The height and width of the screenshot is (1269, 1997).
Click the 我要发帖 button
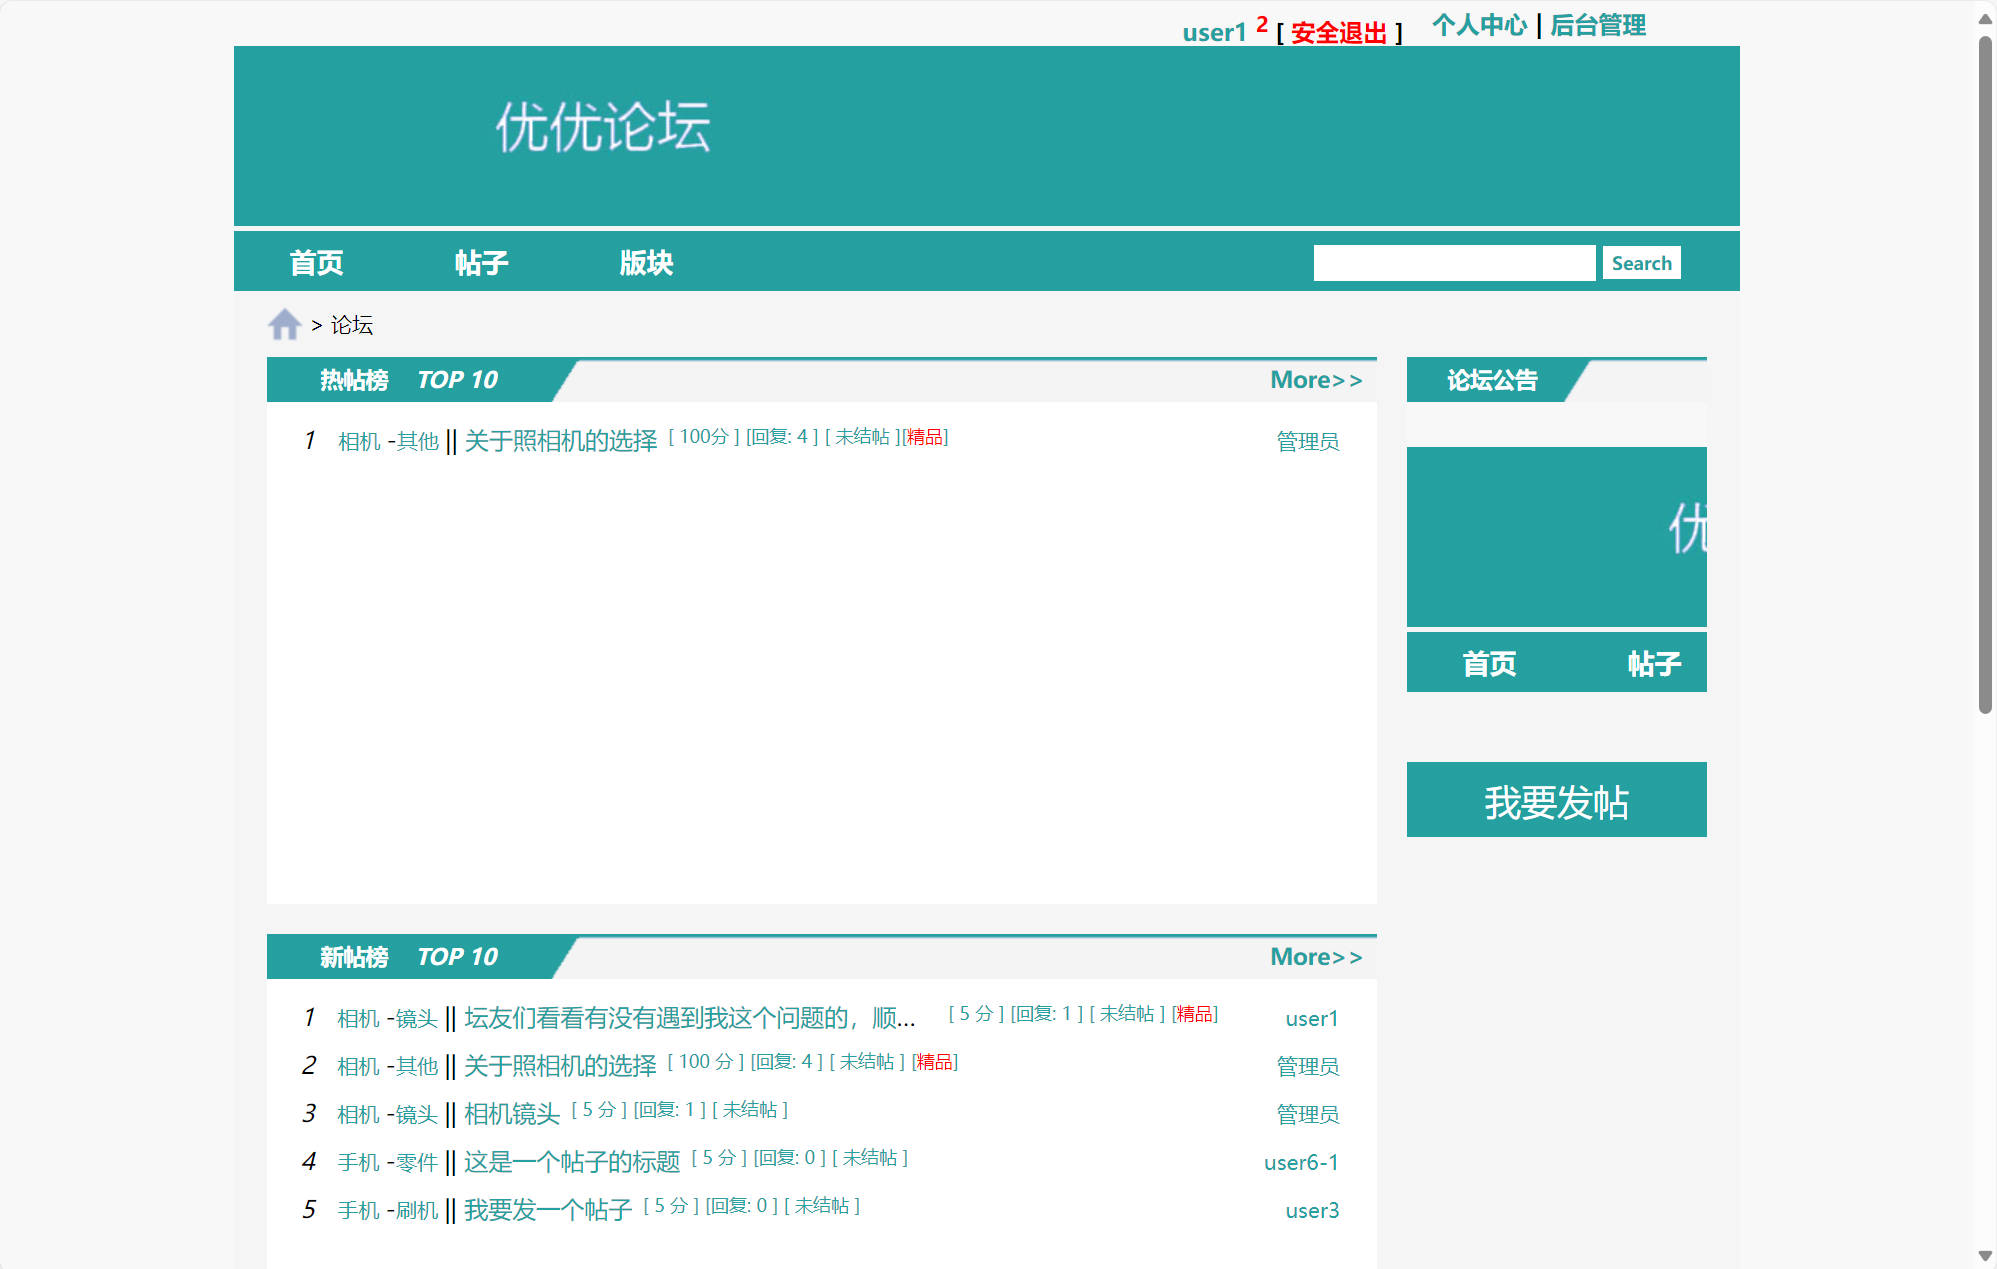tap(1556, 799)
